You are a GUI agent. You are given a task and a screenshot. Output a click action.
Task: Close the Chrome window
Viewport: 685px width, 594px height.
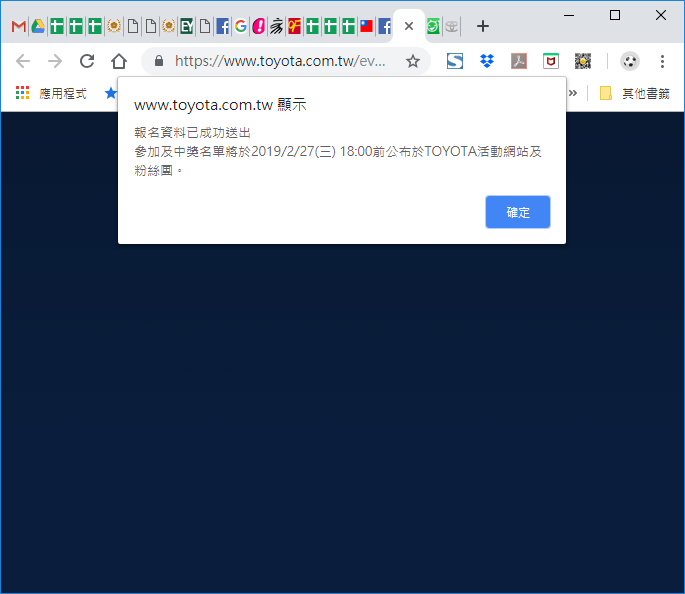pos(661,15)
